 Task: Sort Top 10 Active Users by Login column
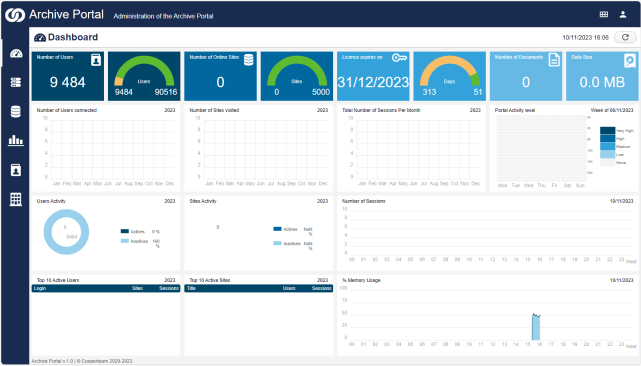[40, 288]
